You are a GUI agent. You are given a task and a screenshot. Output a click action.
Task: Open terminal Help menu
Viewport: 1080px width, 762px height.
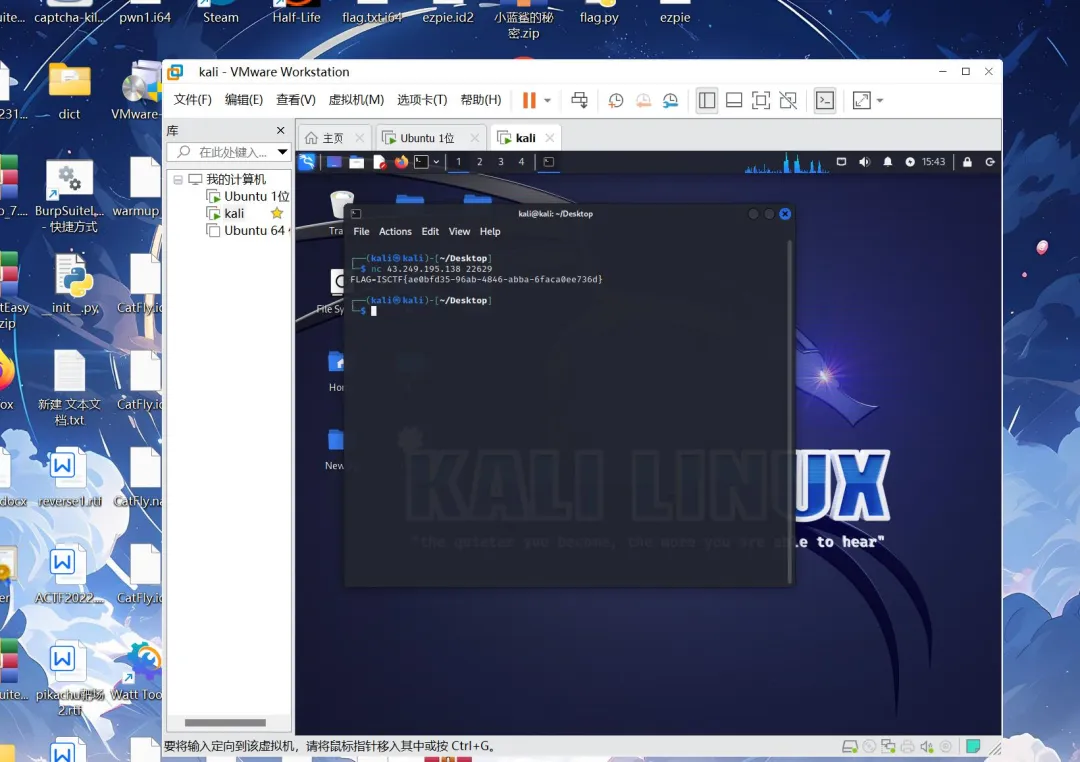[490, 231]
